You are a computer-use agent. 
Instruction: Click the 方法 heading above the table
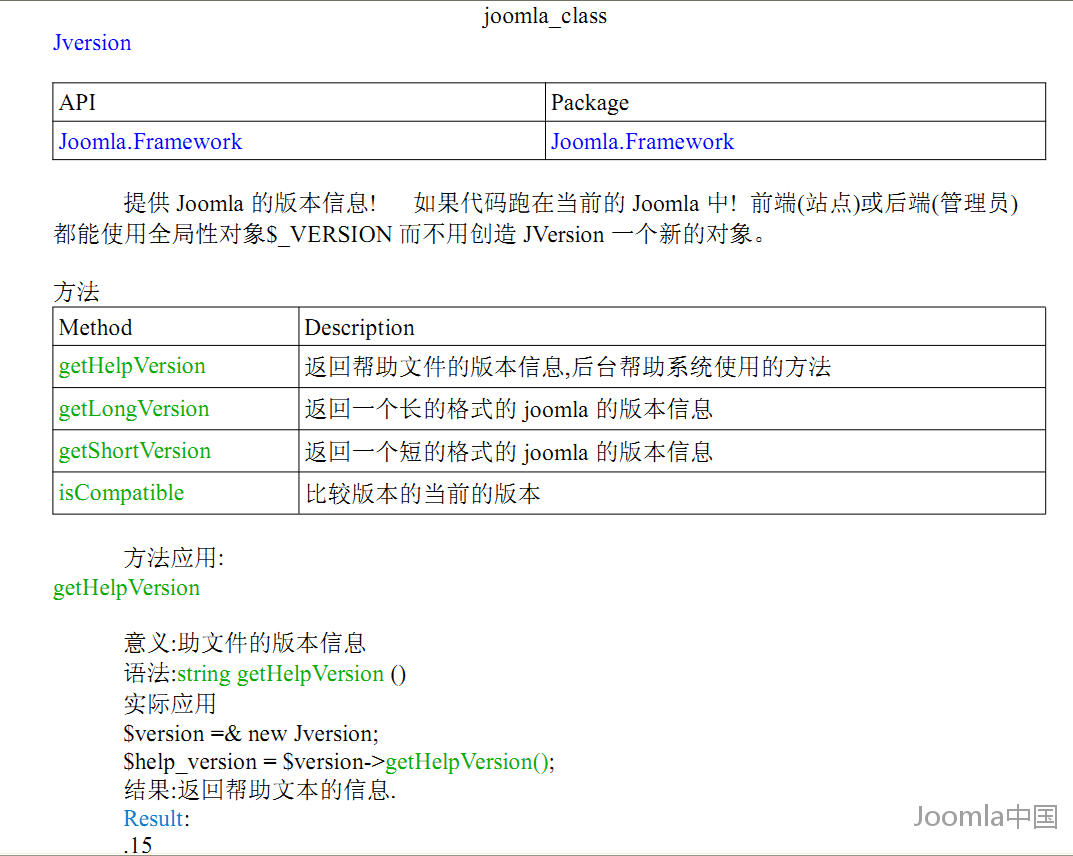pyautogui.click(x=77, y=292)
